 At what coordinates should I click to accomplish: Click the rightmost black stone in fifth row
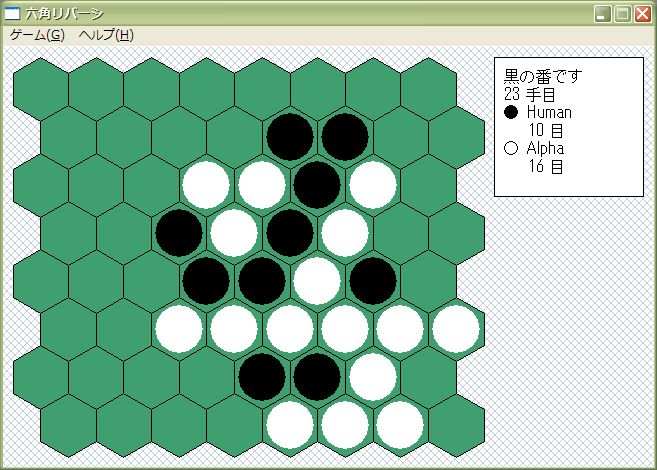[x=373, y=281]
